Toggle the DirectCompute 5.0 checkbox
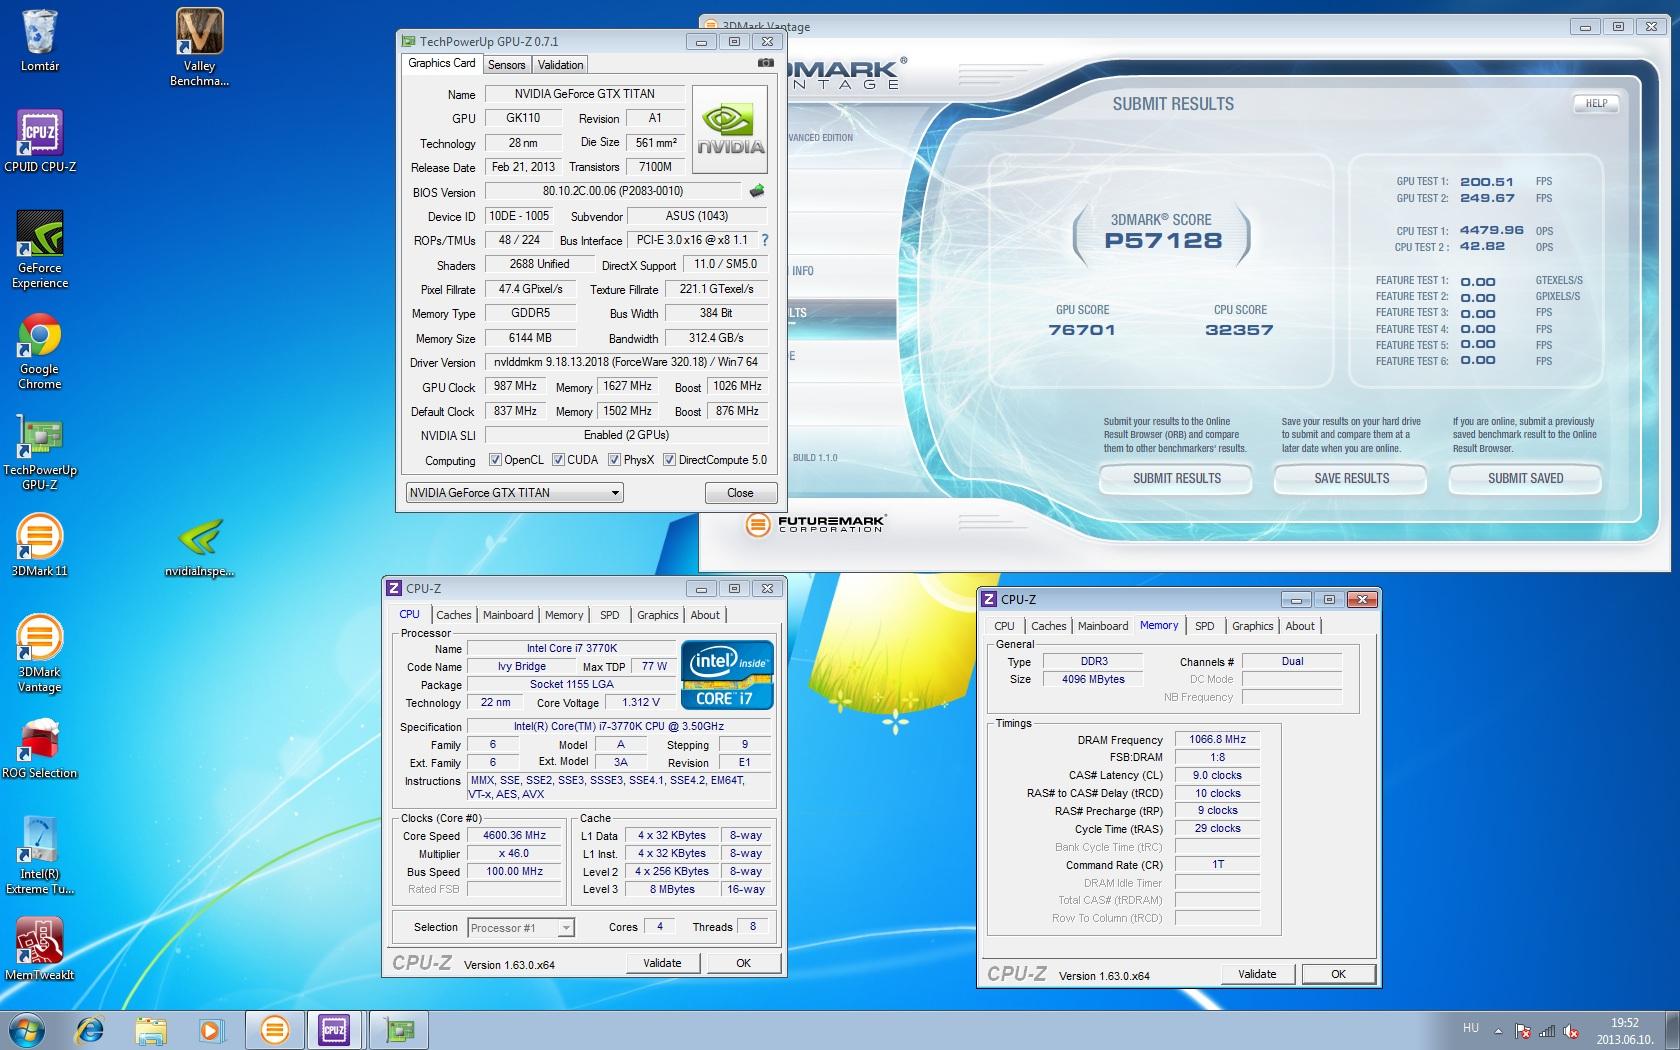1680x1050 pixels. pyautogui.click(x=669, y=460)
